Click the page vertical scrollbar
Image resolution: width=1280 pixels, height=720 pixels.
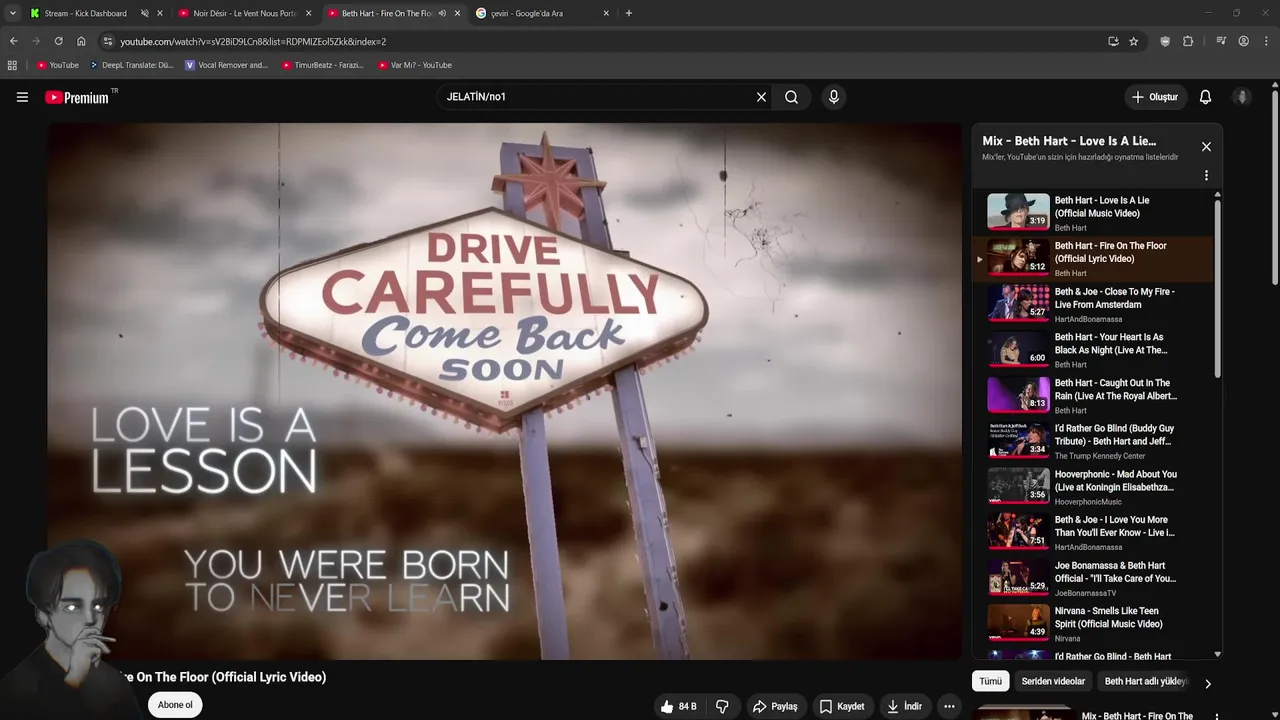(1275, 188)
